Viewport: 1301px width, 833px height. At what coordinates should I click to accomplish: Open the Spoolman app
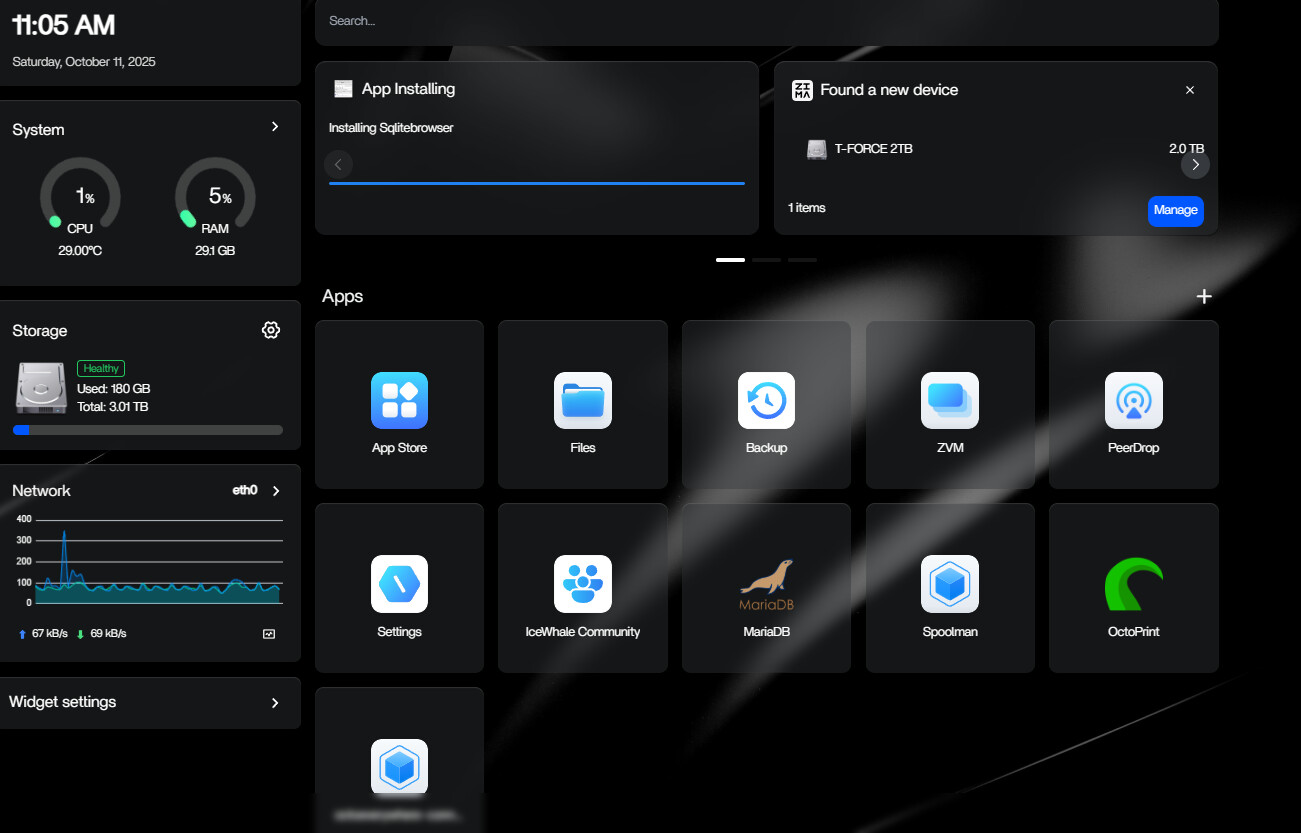click(949, 585)
